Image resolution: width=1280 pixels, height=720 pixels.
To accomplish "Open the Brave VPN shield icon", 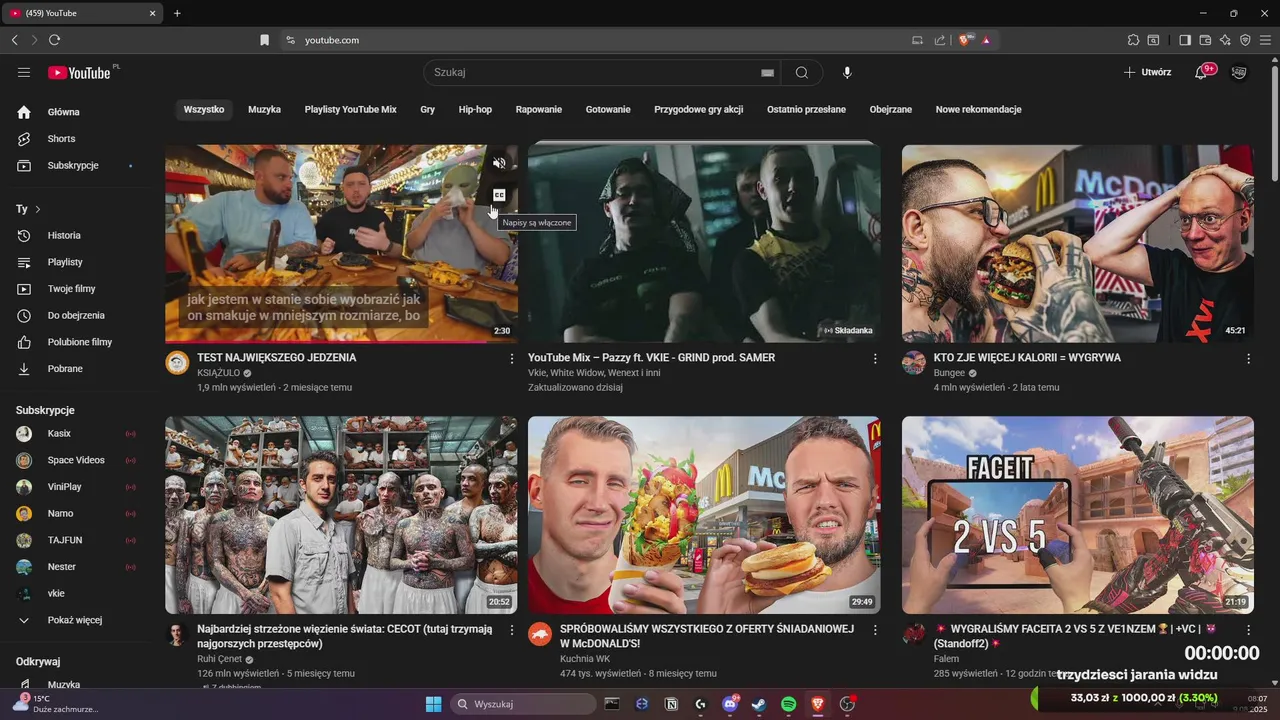I will (x=1245, y=40).
